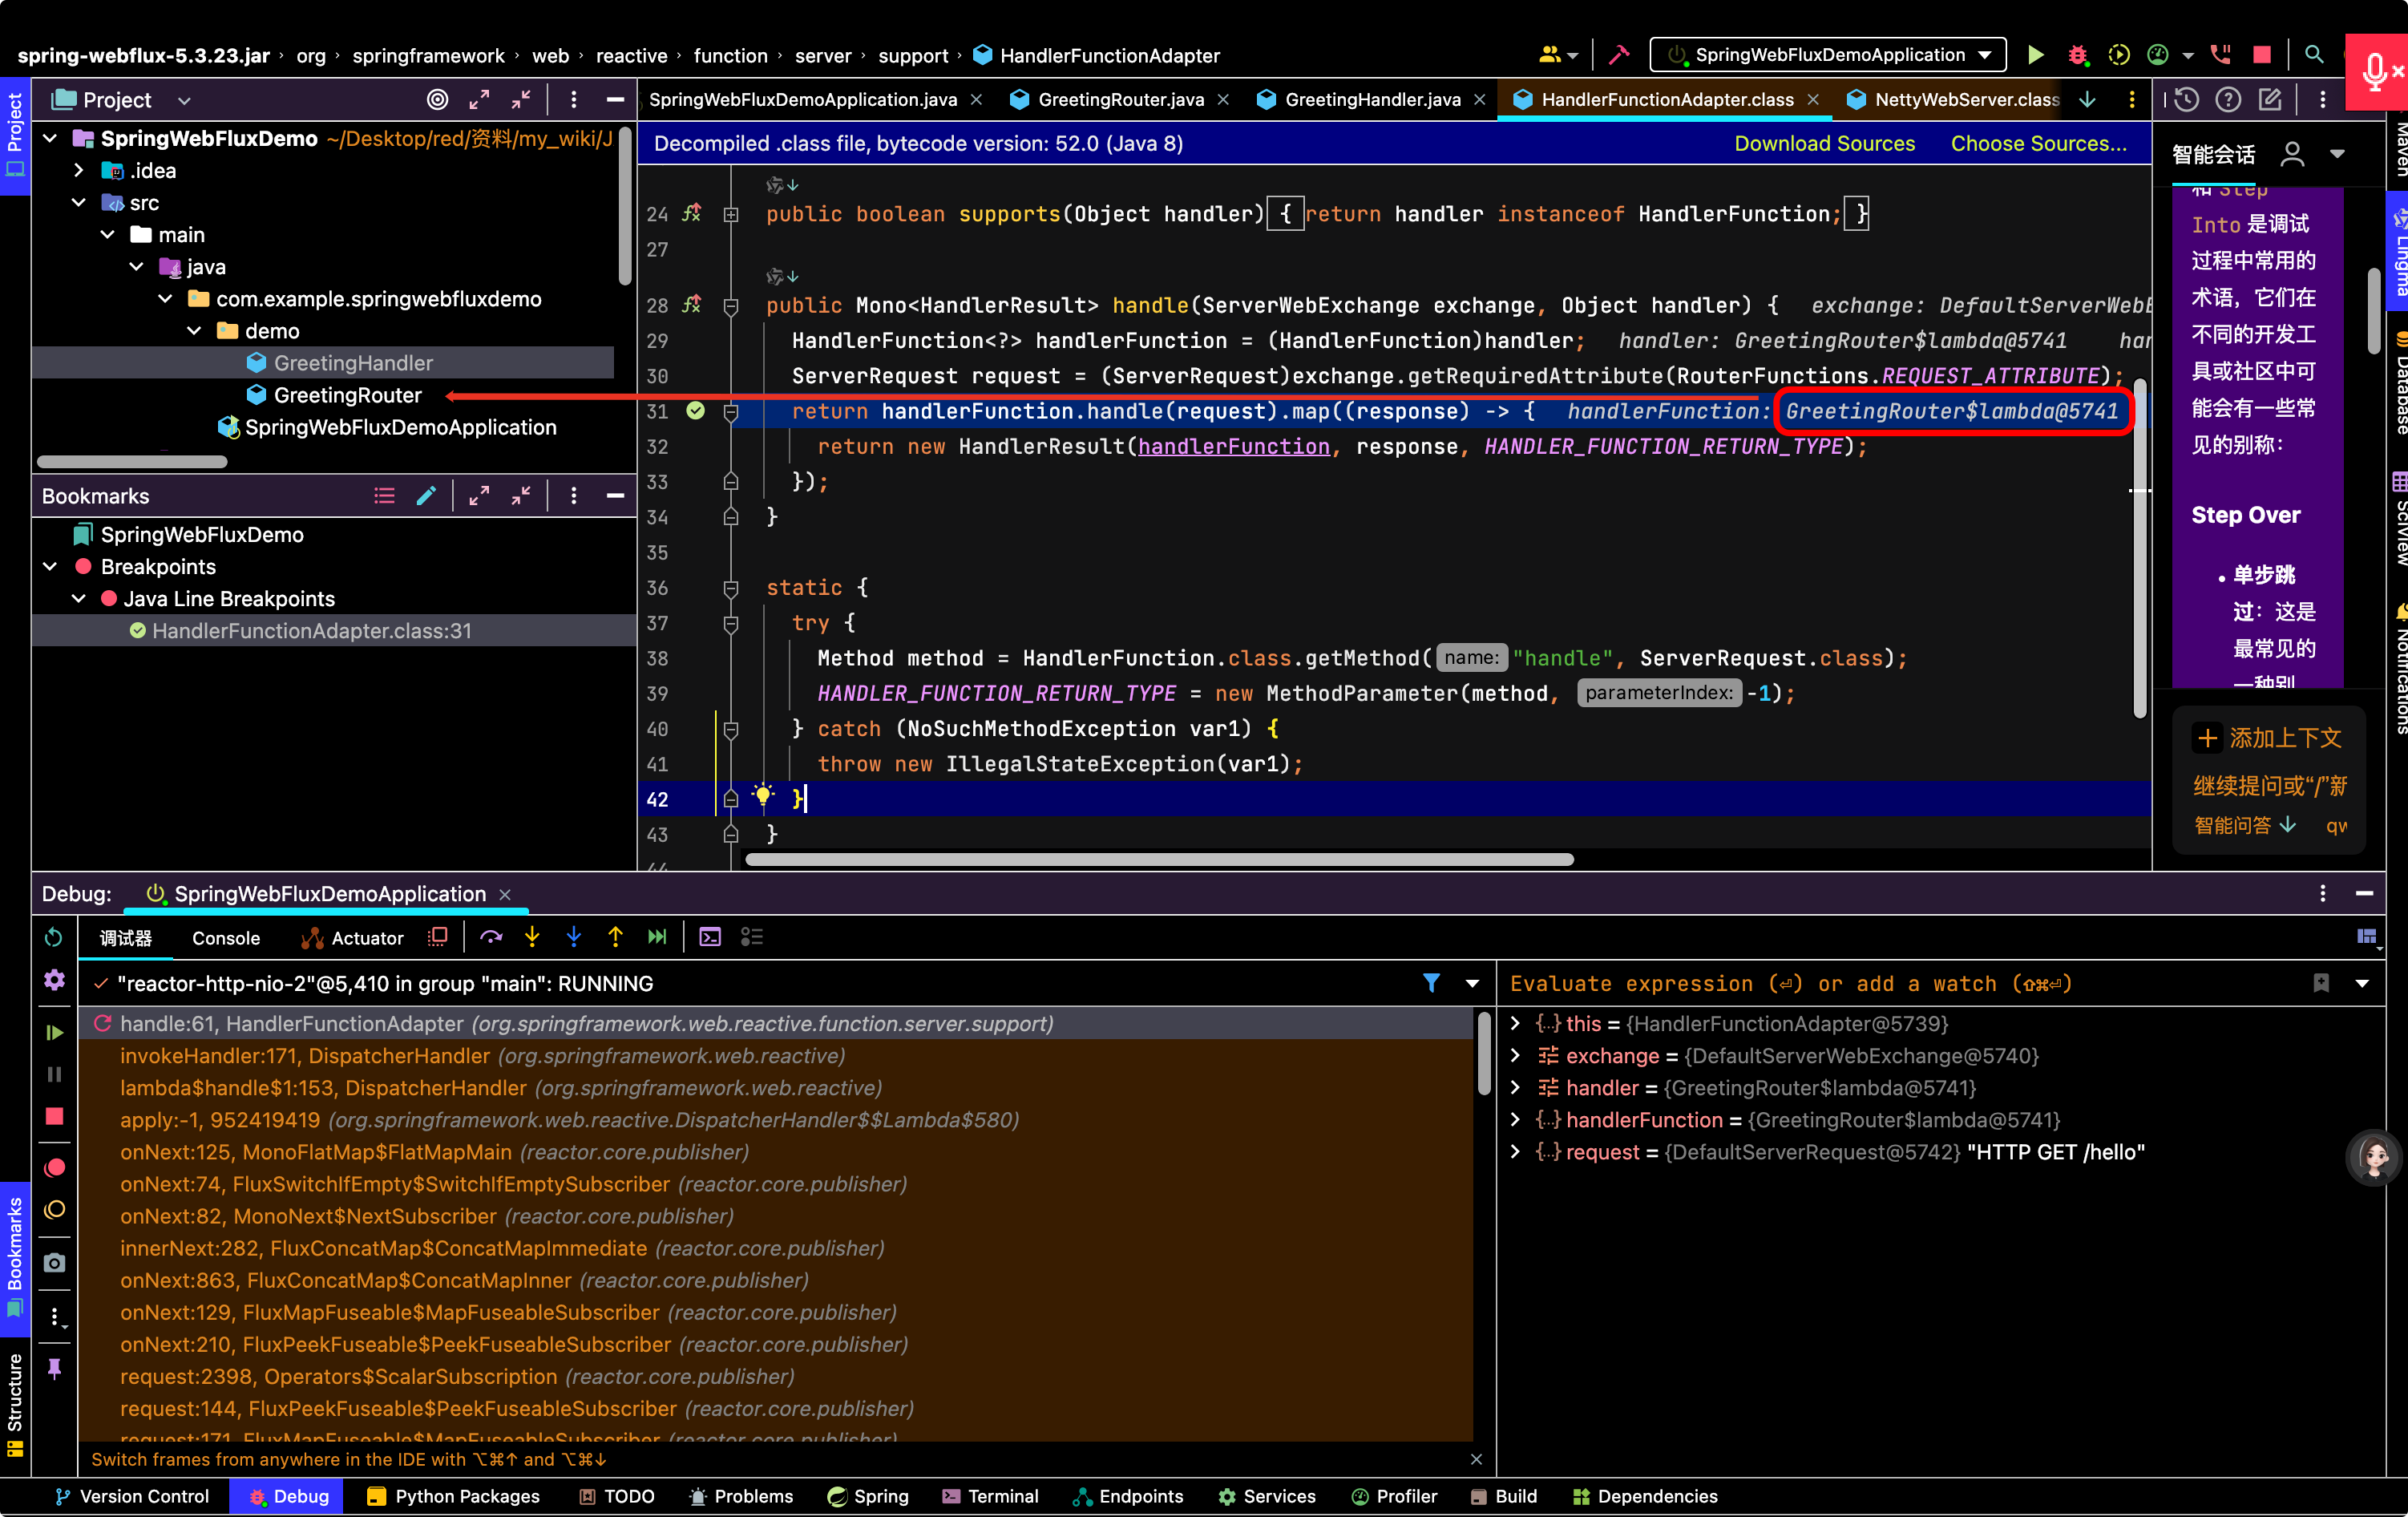Click the Choose Sources link

[2038, 143]
